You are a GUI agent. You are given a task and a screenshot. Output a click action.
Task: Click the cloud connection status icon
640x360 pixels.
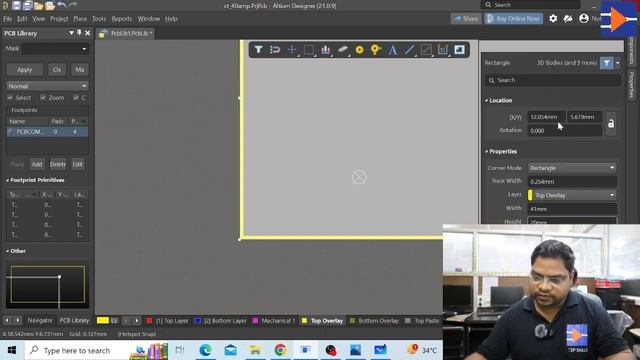568,18
